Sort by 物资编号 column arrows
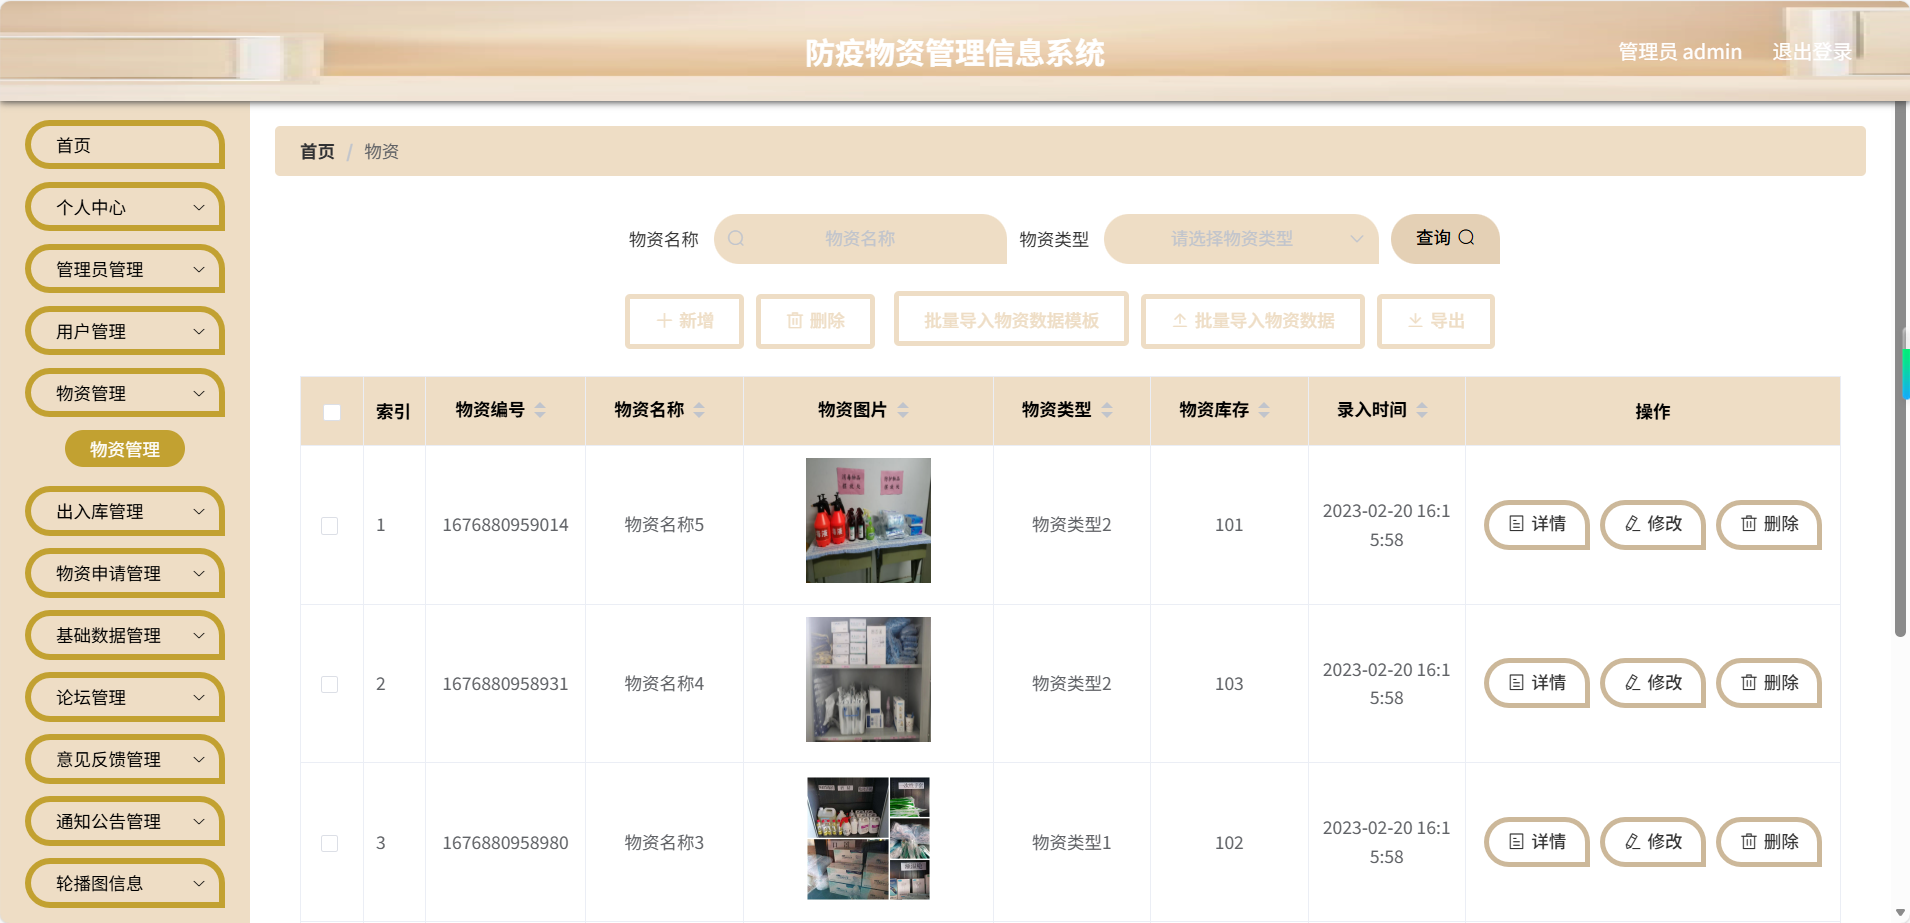 coord(540,410)
